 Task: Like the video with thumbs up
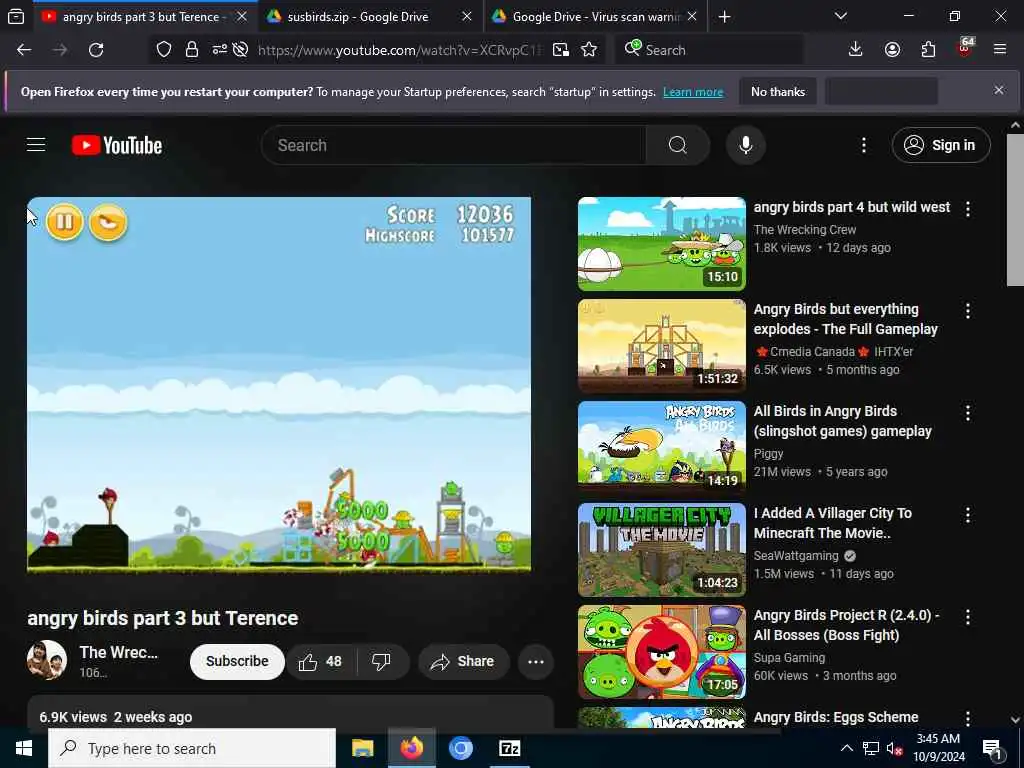click(x=321, y=662)
